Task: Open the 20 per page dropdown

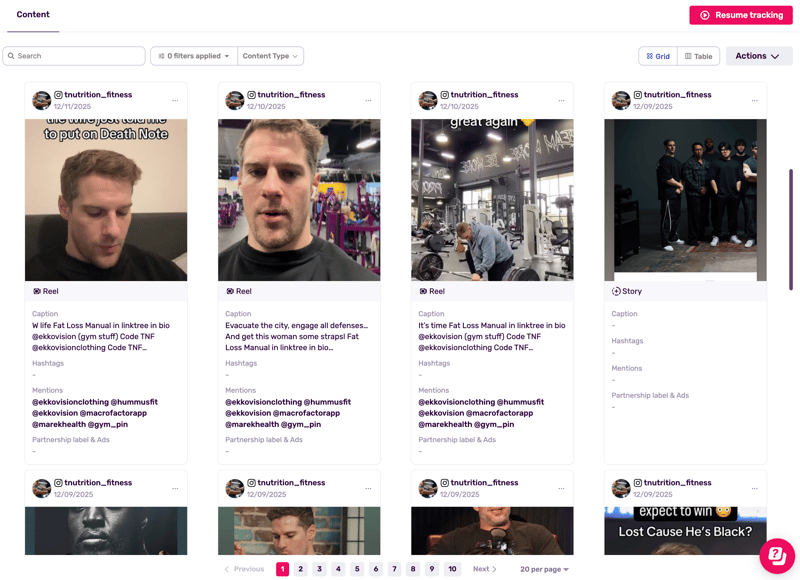Action: 544,569
